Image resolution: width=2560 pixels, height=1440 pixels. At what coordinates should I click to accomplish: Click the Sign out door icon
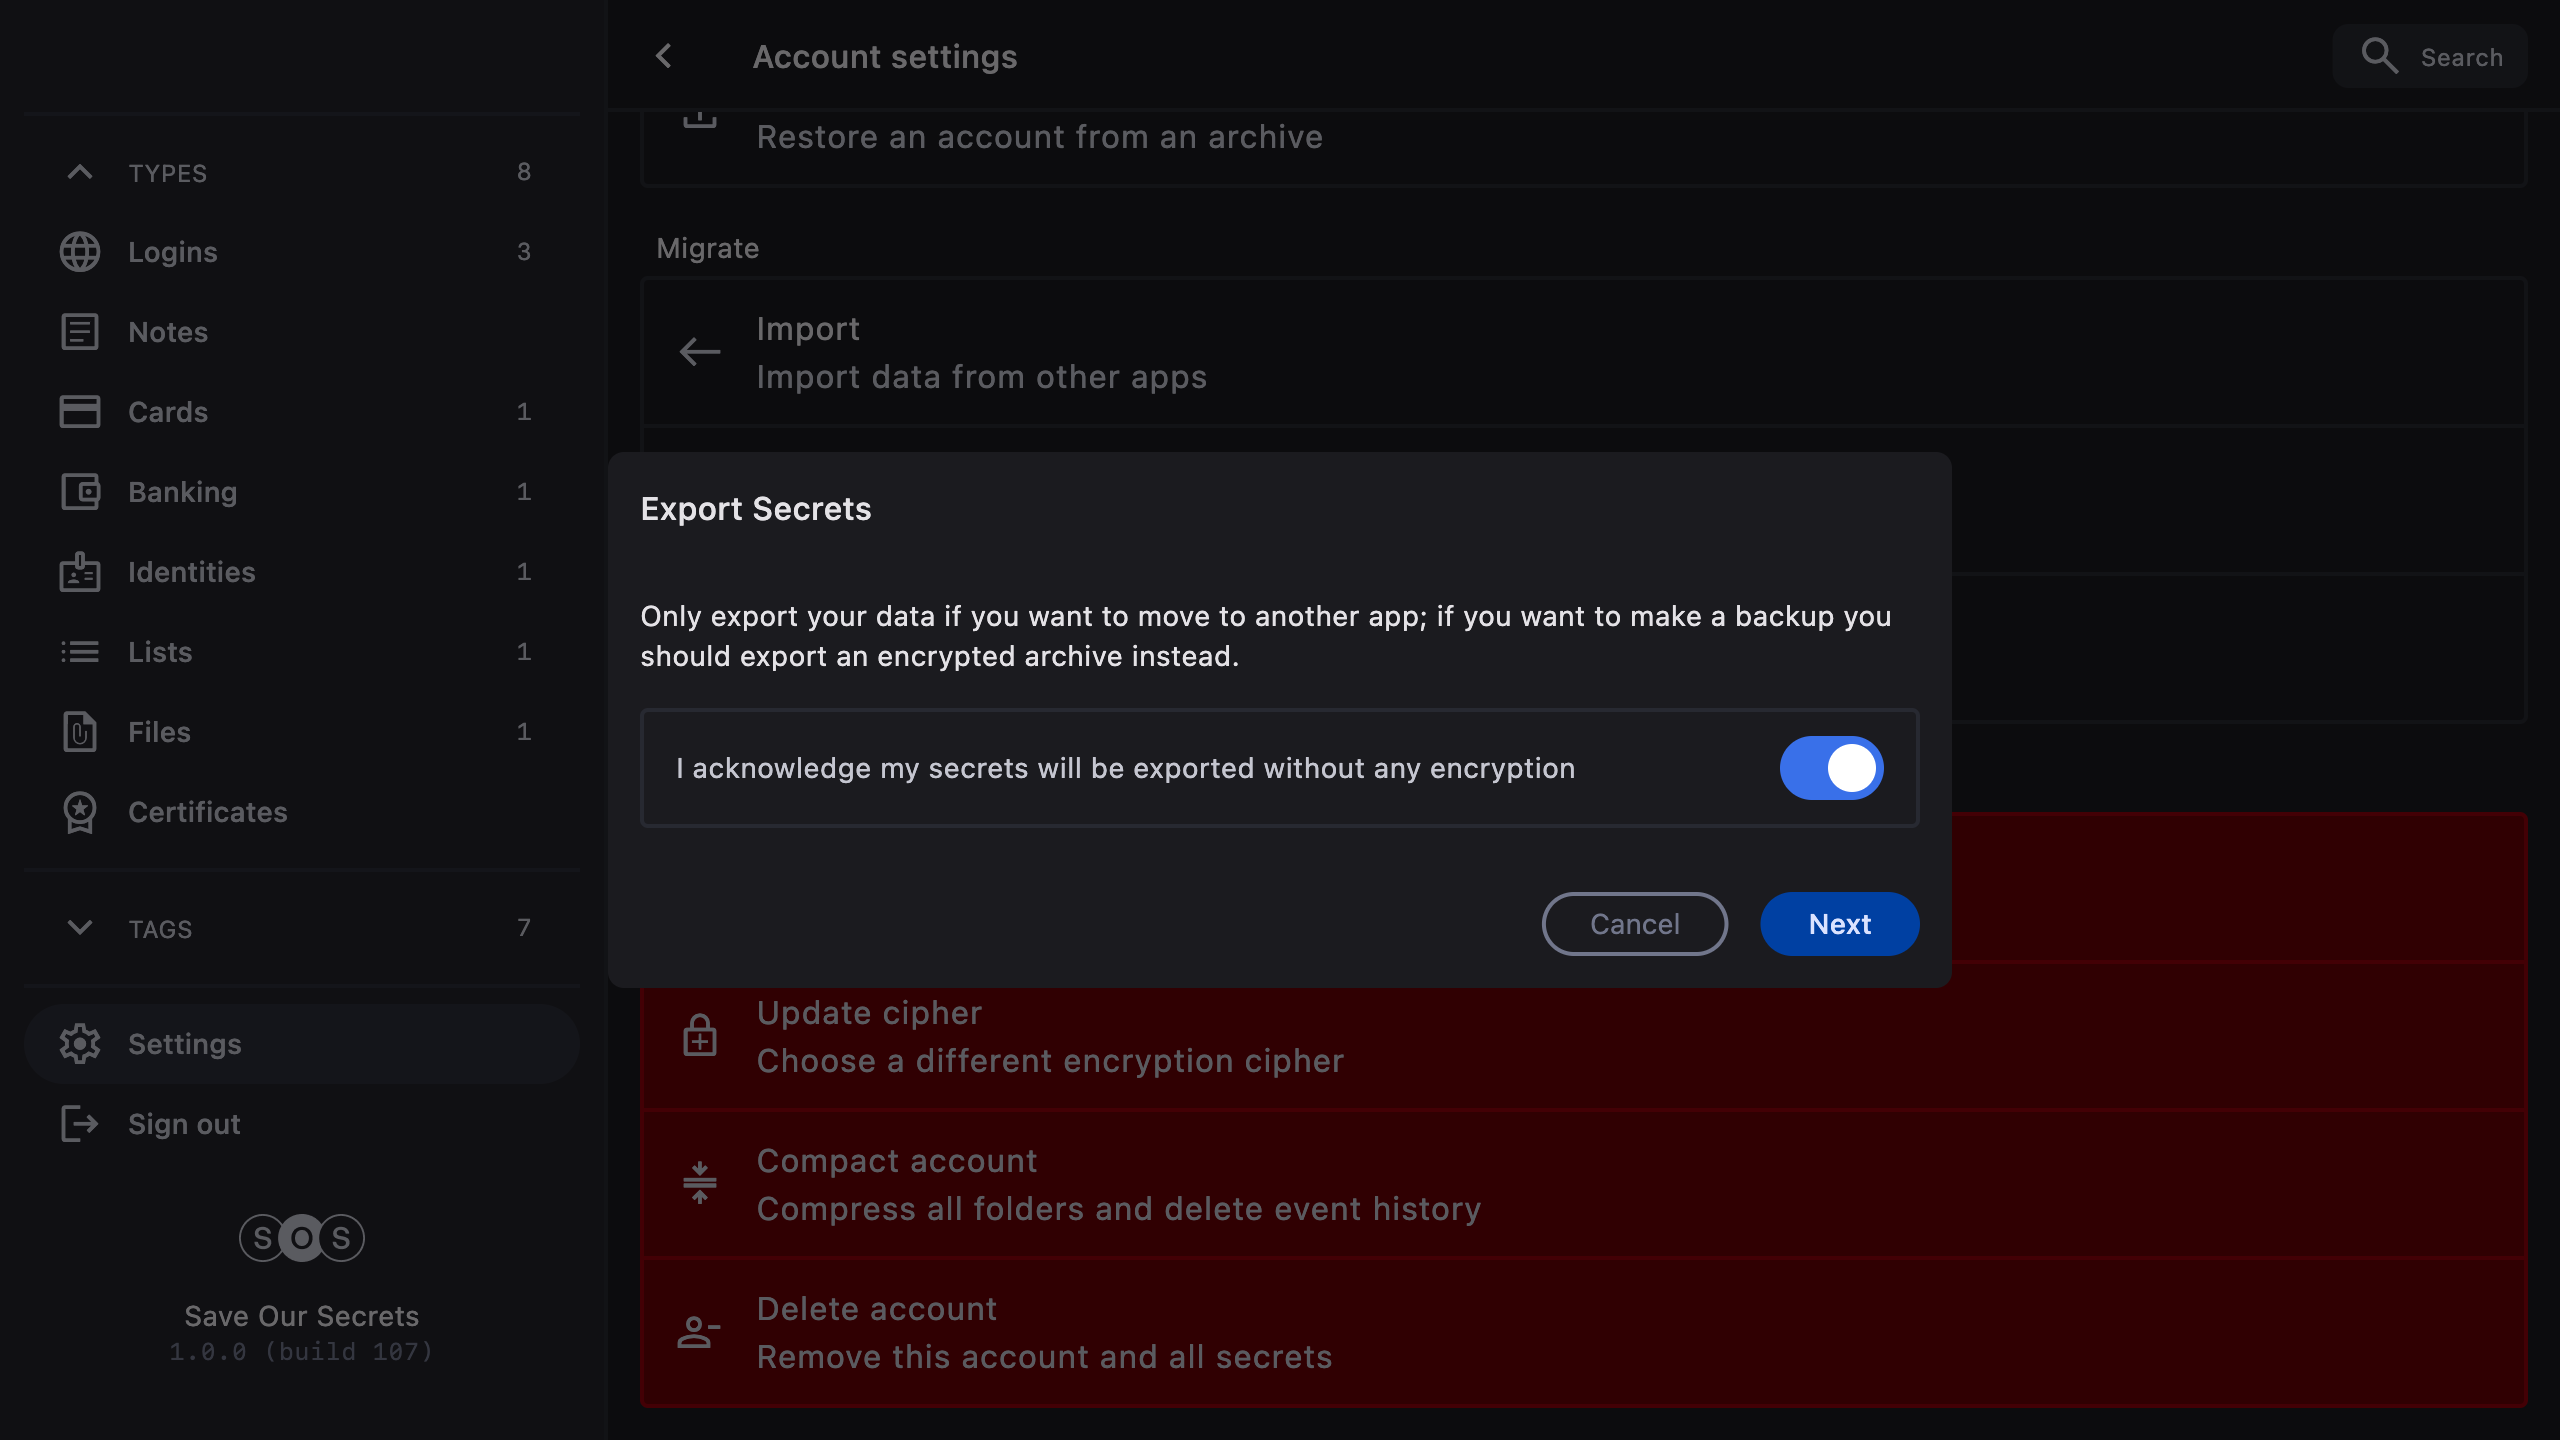pos(80,1124)
